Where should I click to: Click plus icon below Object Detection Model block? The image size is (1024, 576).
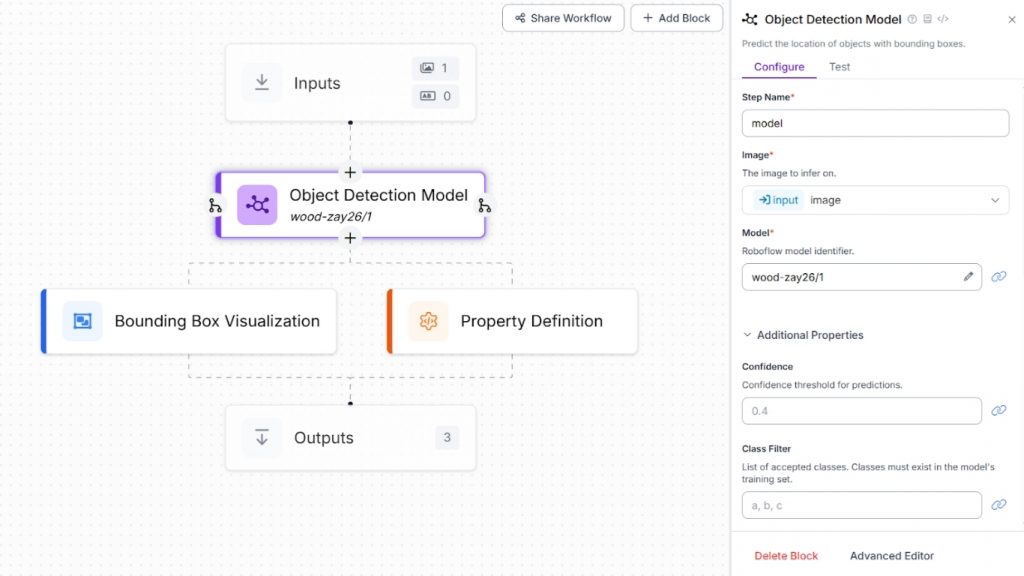pyautogui.click(x=350, y=238)
